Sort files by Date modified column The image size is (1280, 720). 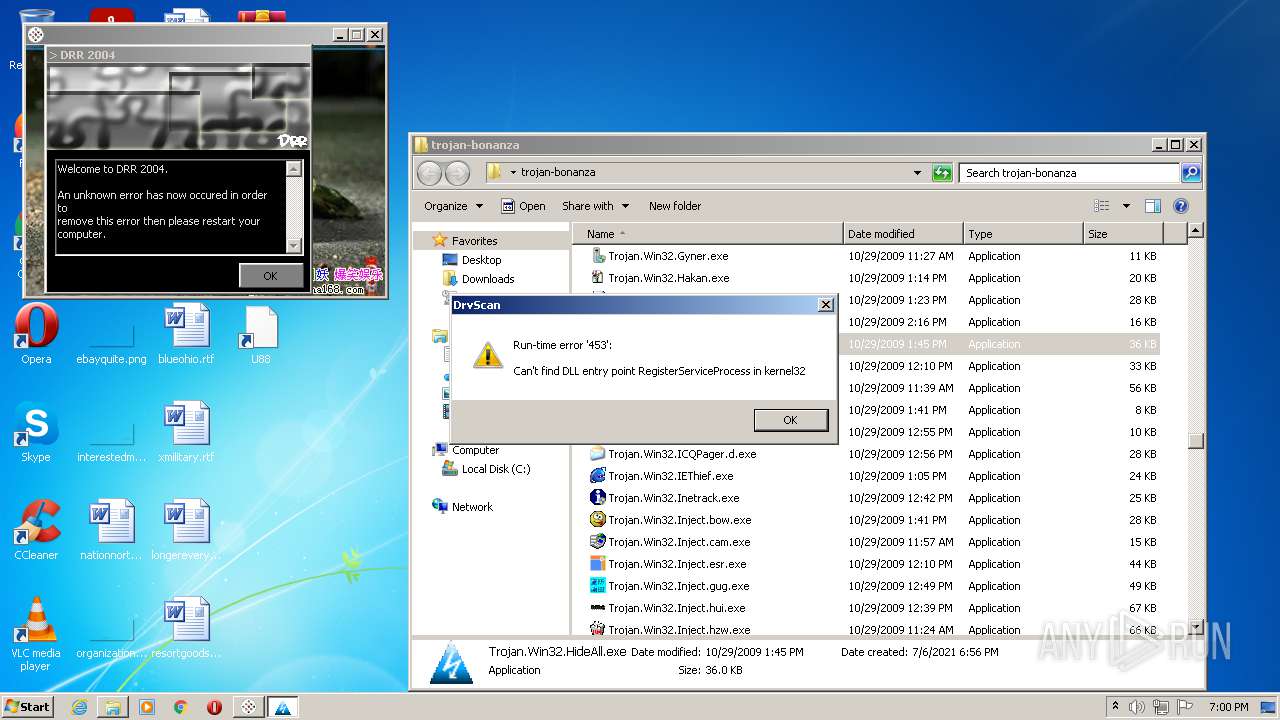pos(903,234)
